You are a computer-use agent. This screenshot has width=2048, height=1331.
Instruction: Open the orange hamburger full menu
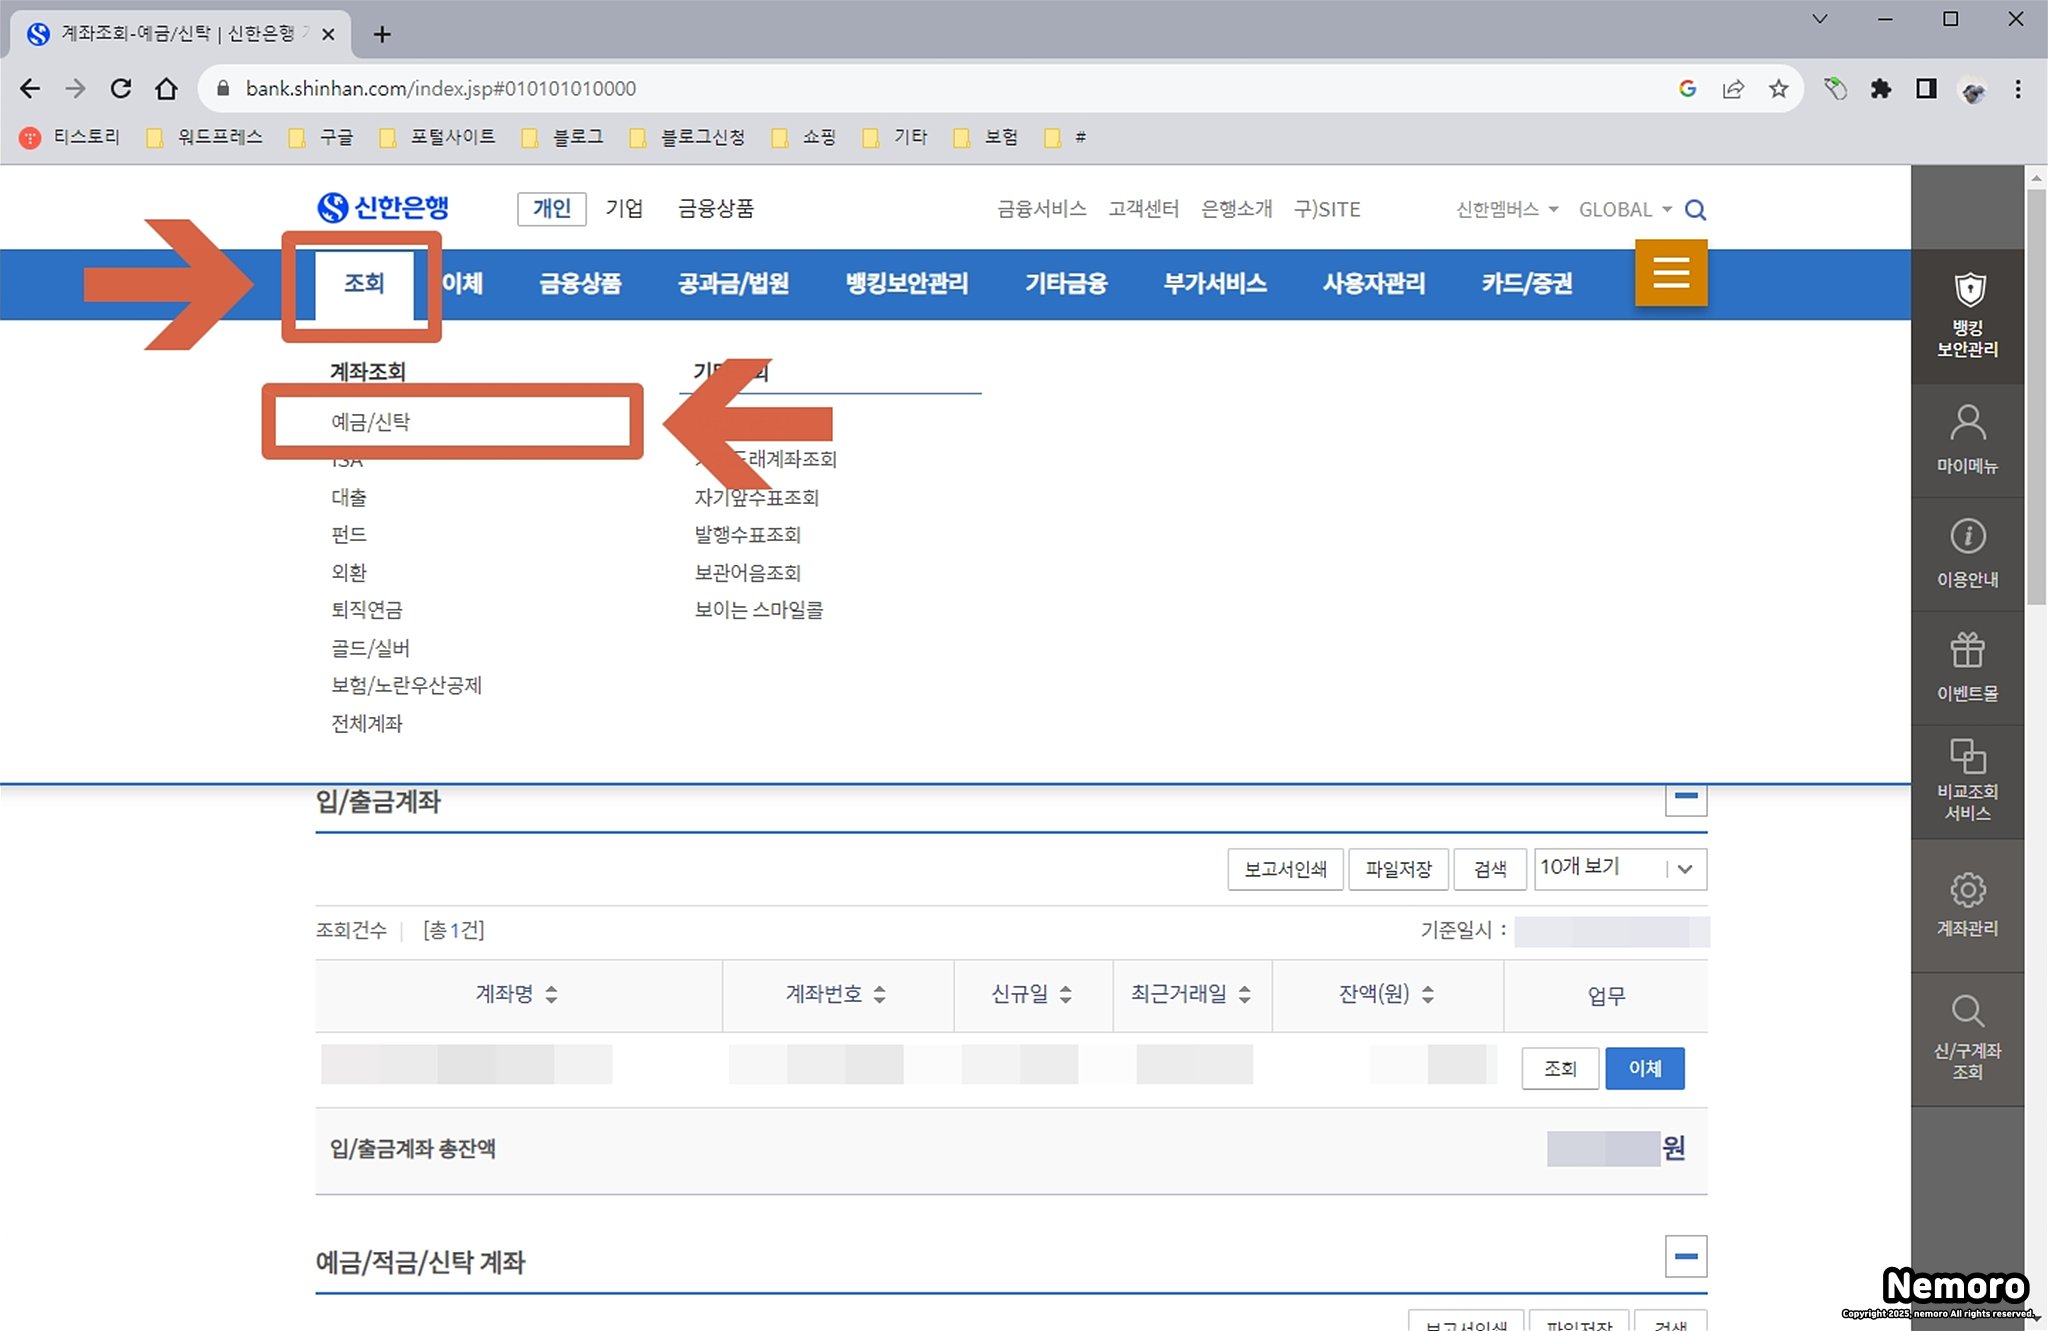click(1671, 272)
